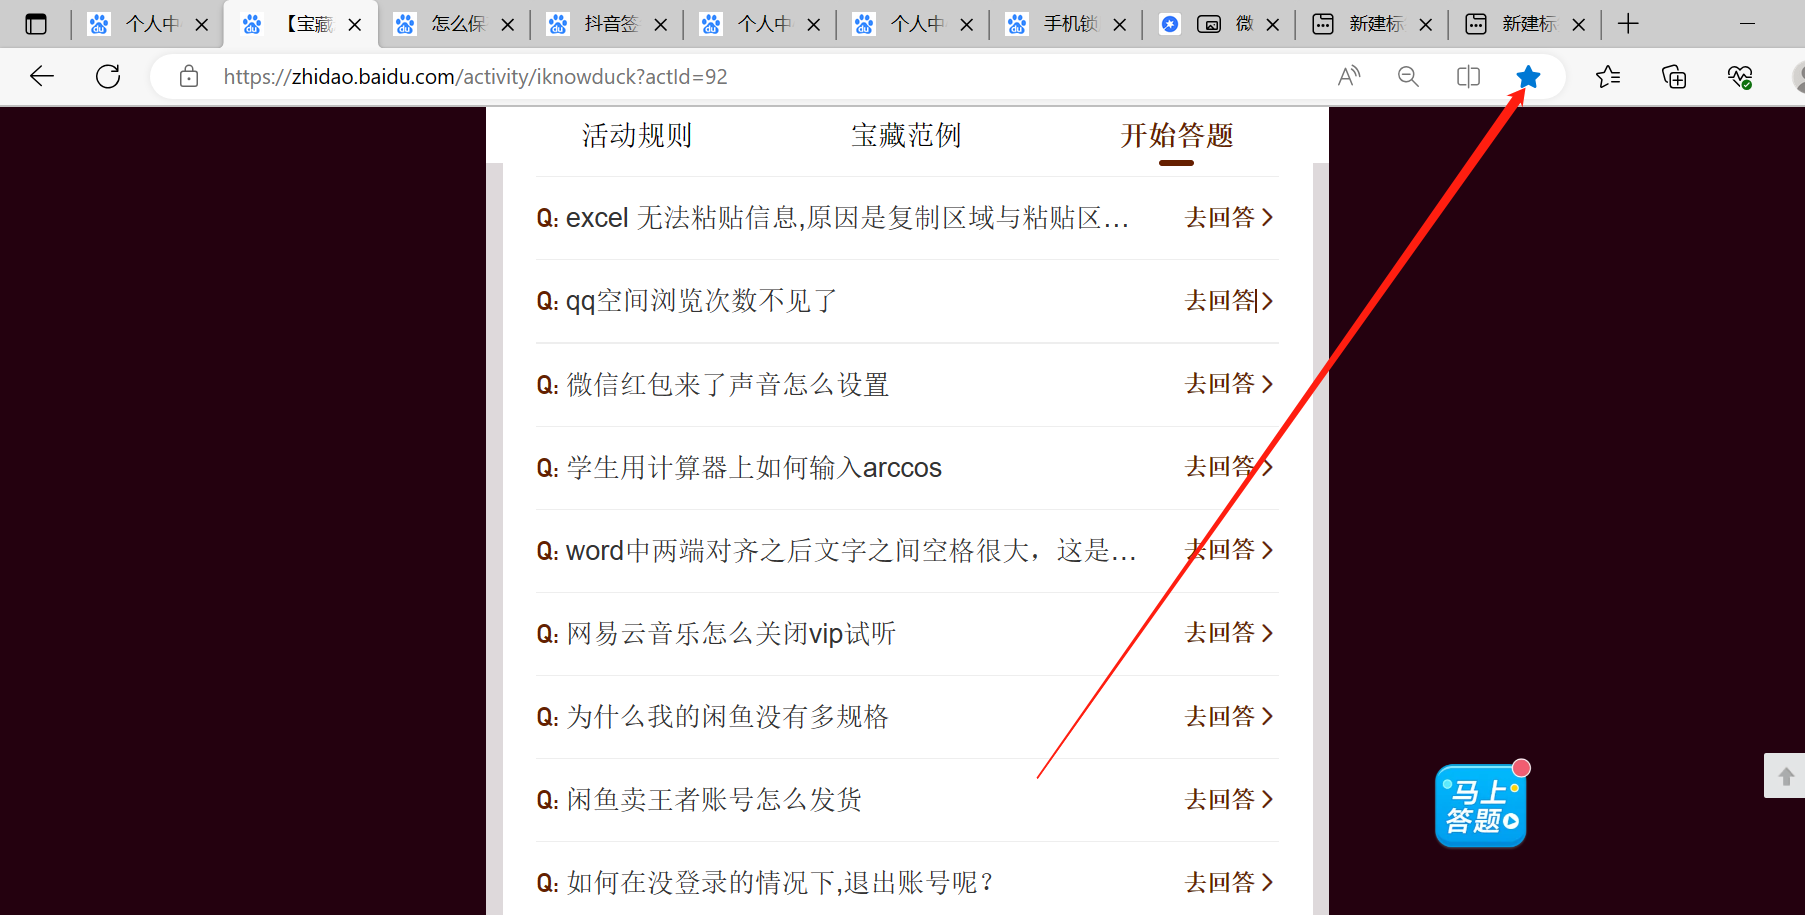
Task: Click the 马上答题 floating button
Action: [x=1481, y=806]
